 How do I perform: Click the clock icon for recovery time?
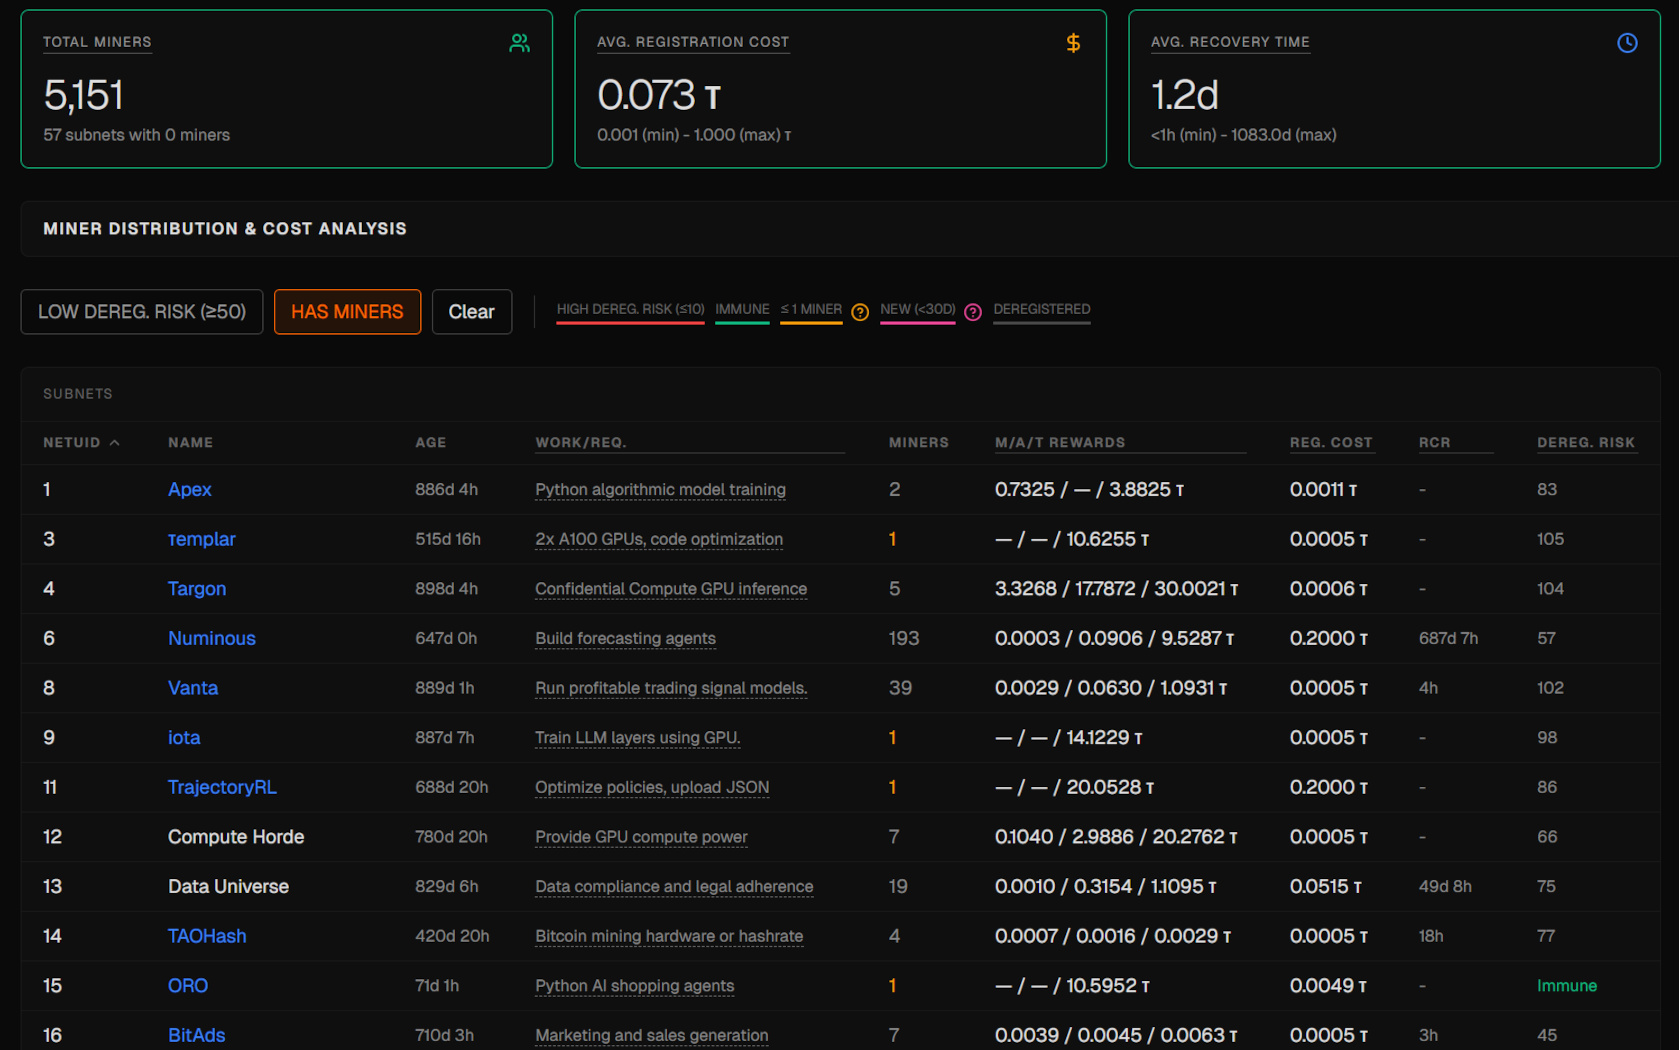(1627, 43)
